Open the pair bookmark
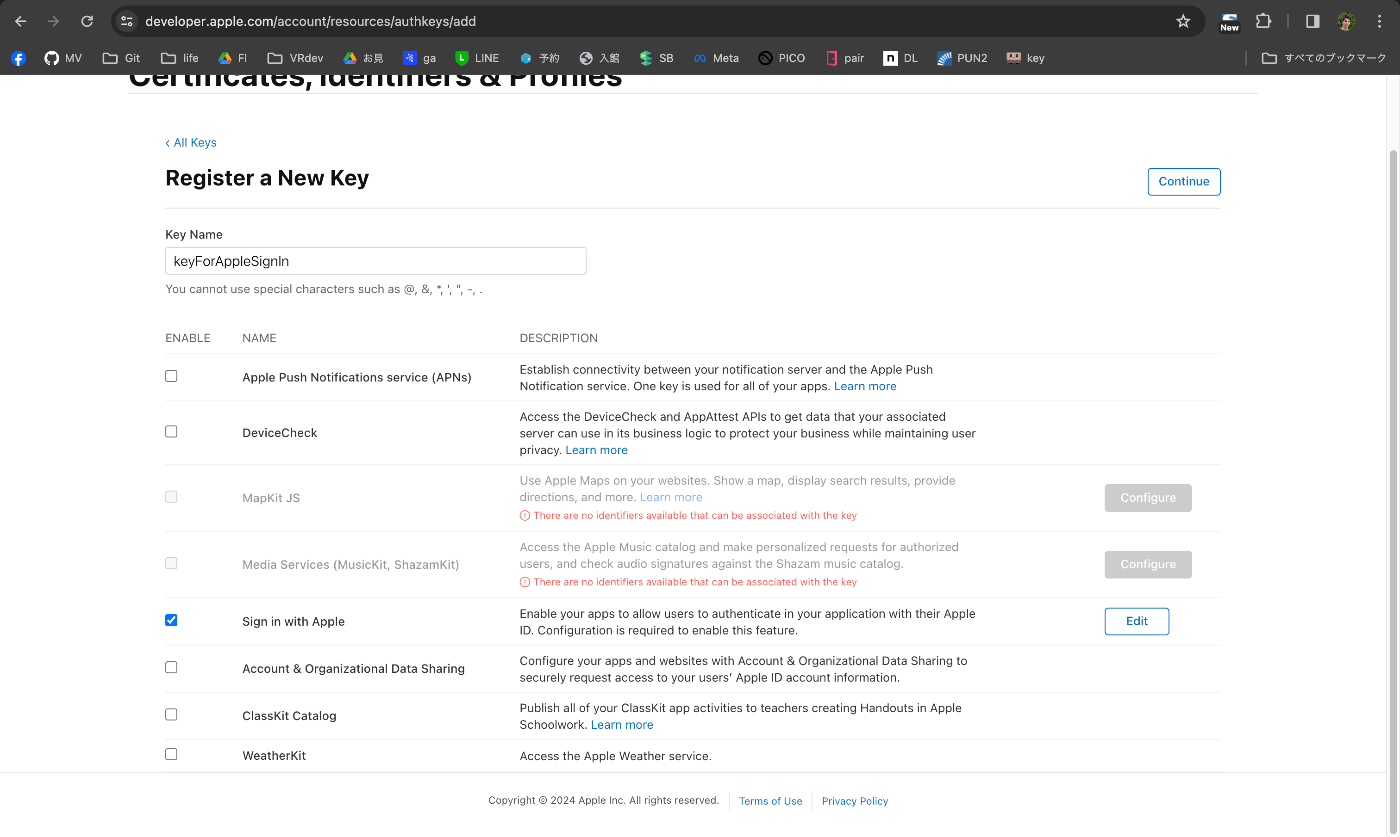The width and height of the screenshot is (1400, 837). tap(844, 58)
